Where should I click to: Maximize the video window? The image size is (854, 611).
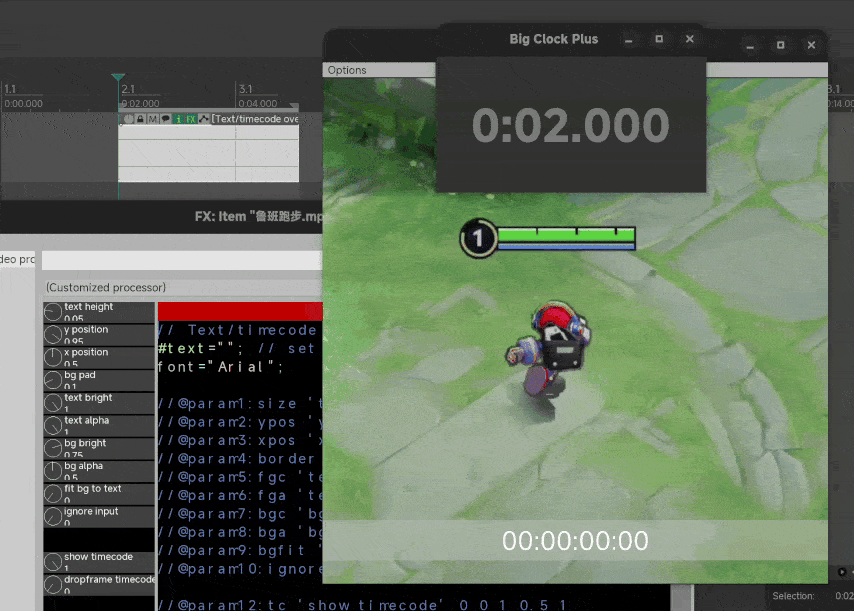pyautogui.click(x=780, y=45)
